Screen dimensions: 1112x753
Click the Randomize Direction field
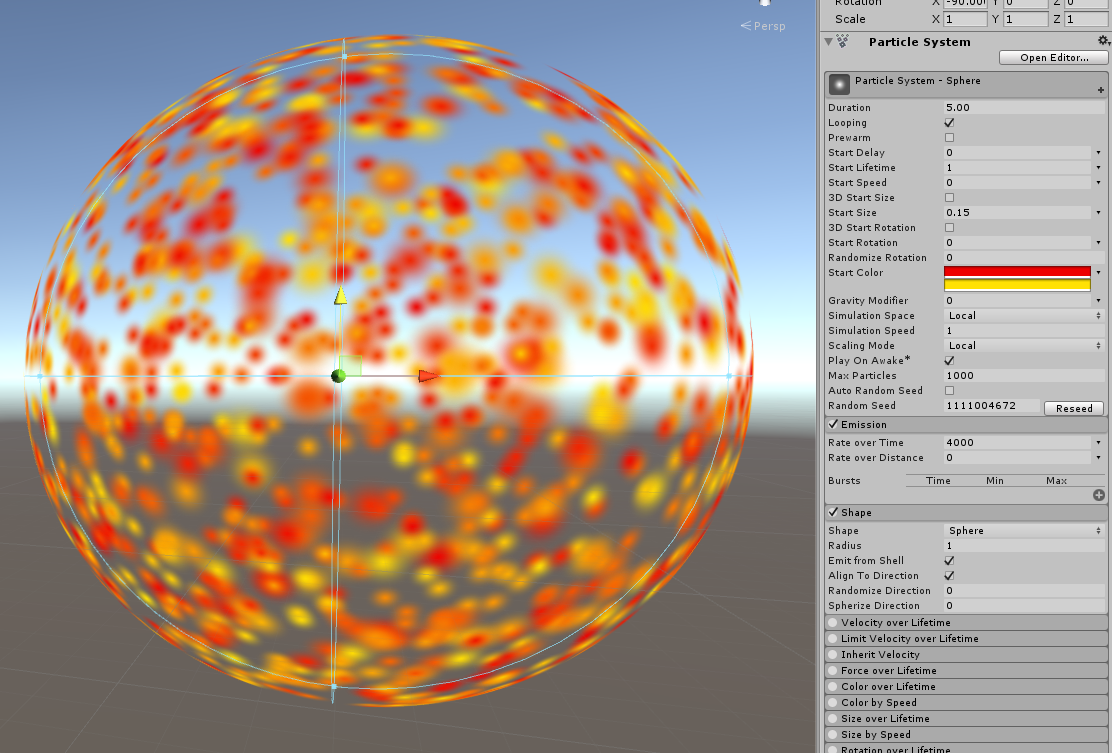(x=1025, y=591)
